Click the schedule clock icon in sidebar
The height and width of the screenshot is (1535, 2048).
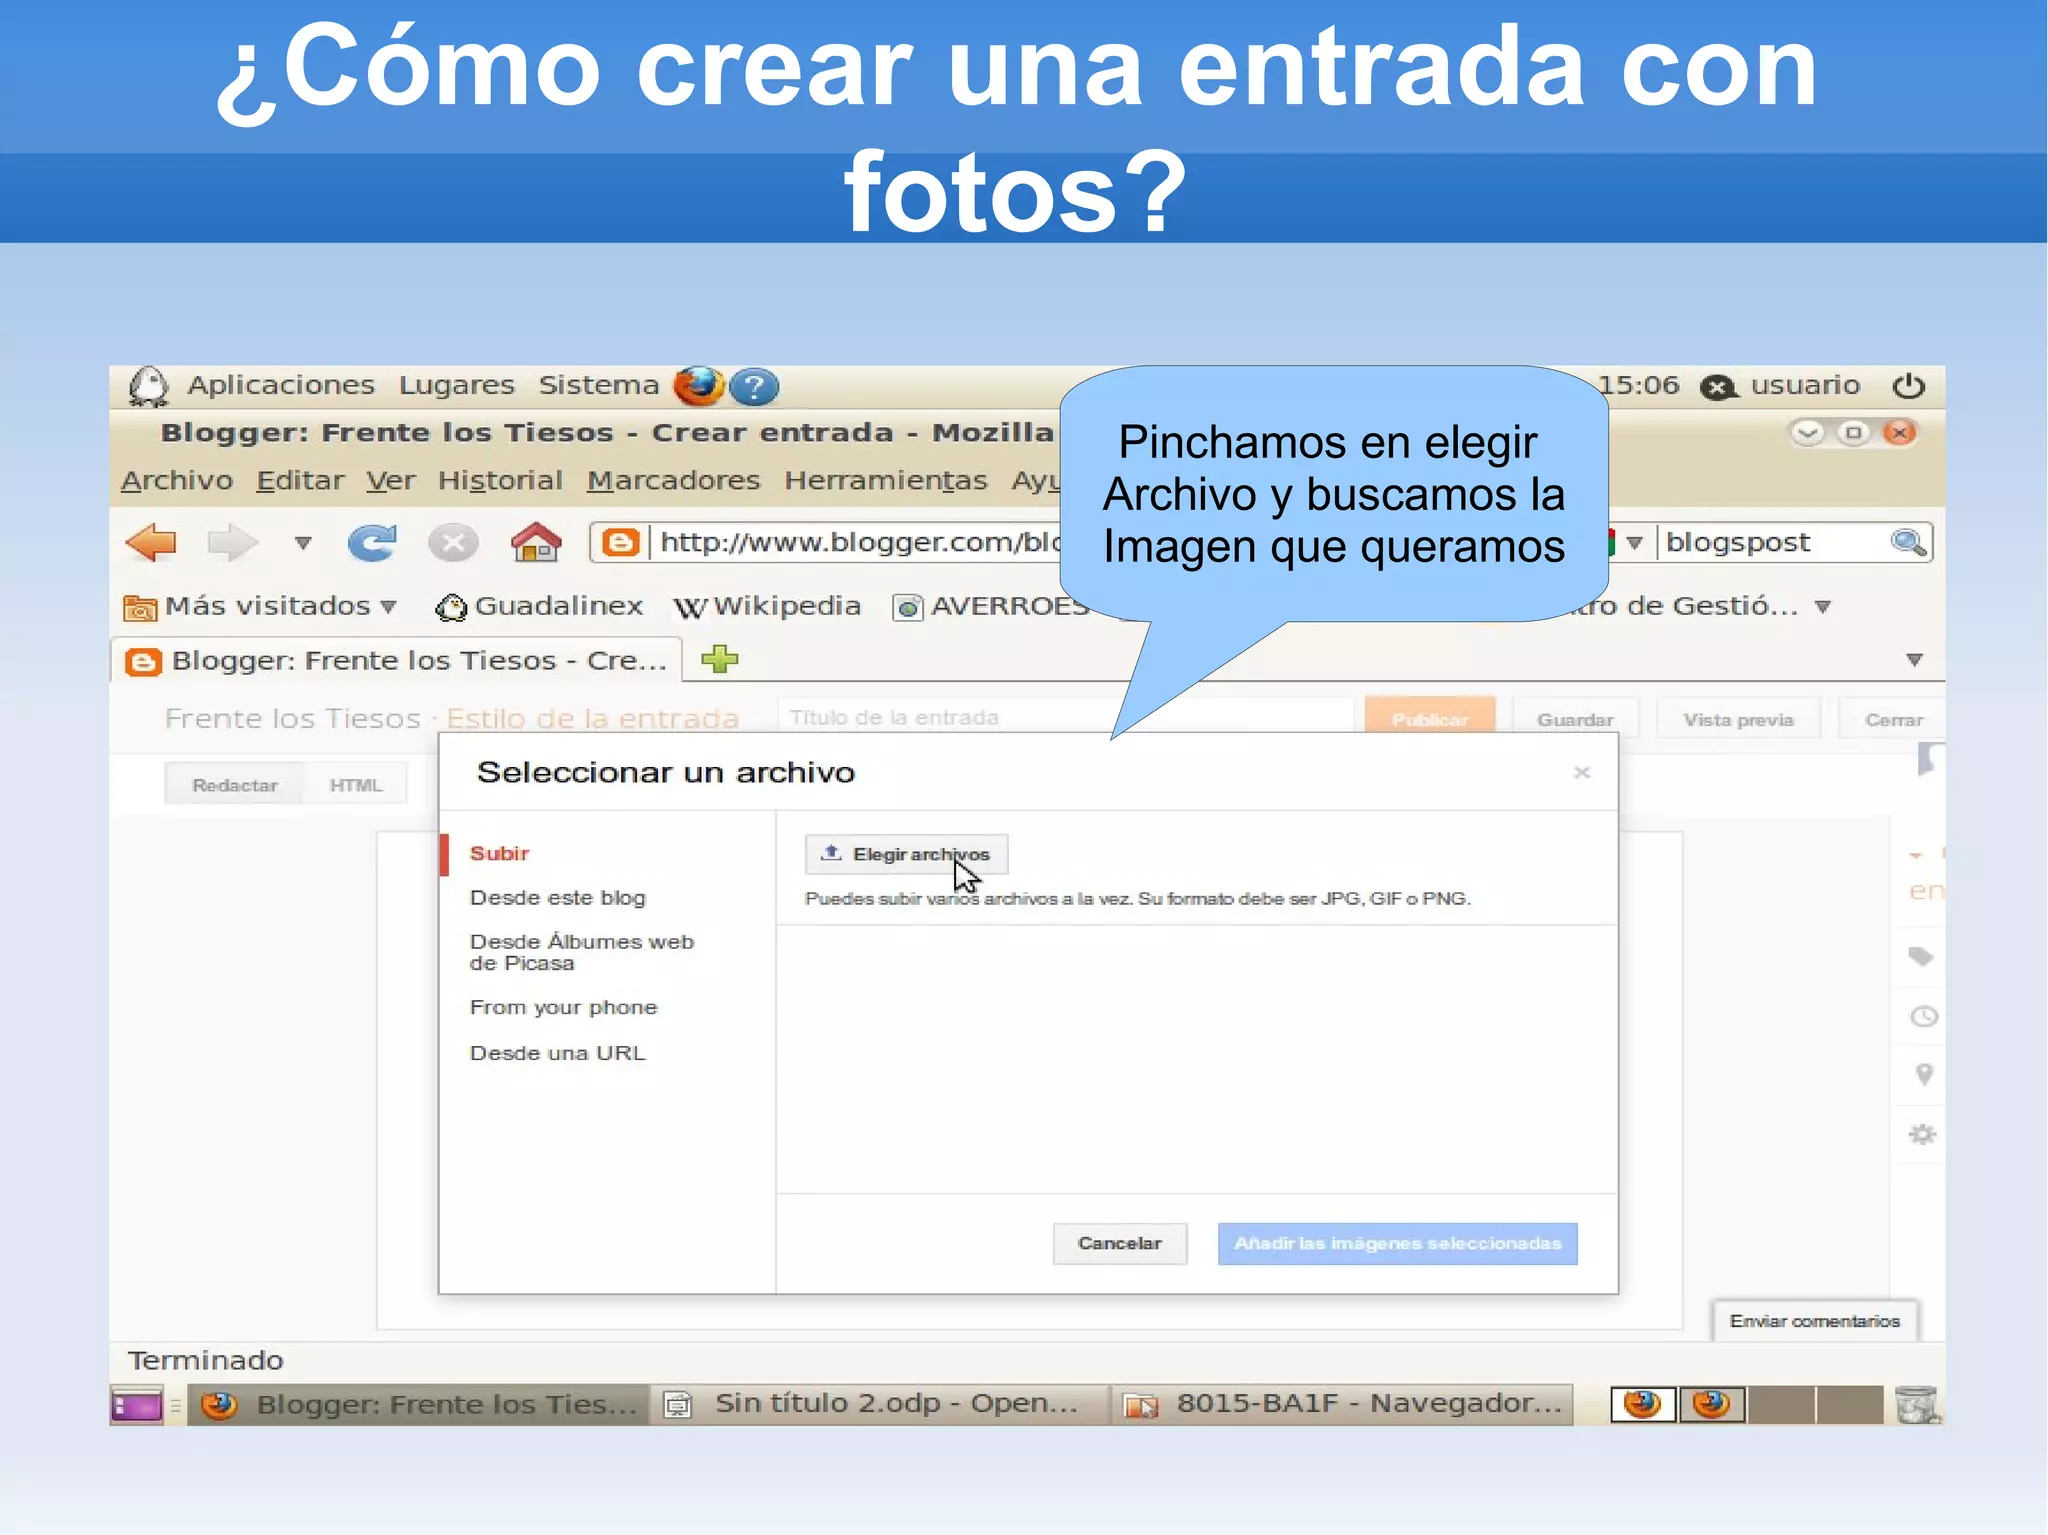(1923, 1017)
